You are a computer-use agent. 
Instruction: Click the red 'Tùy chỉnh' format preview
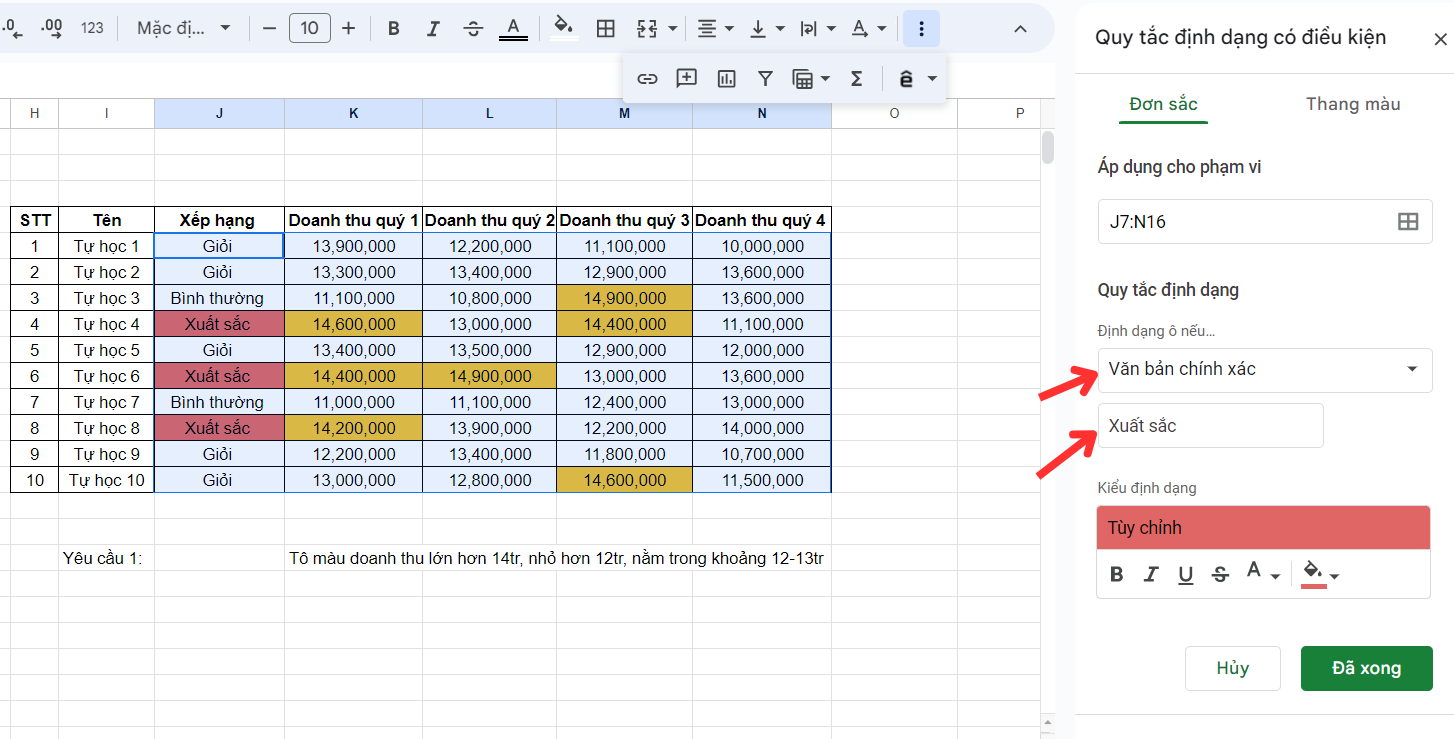pos(1263,528)
